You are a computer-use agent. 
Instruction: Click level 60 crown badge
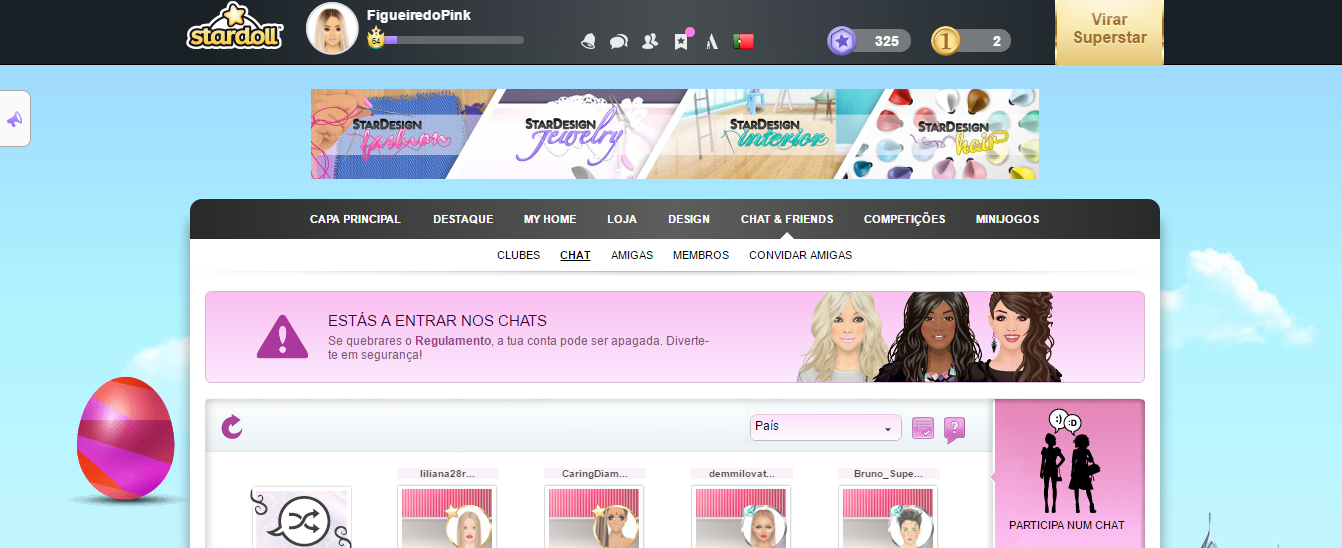tap(376, 39)
